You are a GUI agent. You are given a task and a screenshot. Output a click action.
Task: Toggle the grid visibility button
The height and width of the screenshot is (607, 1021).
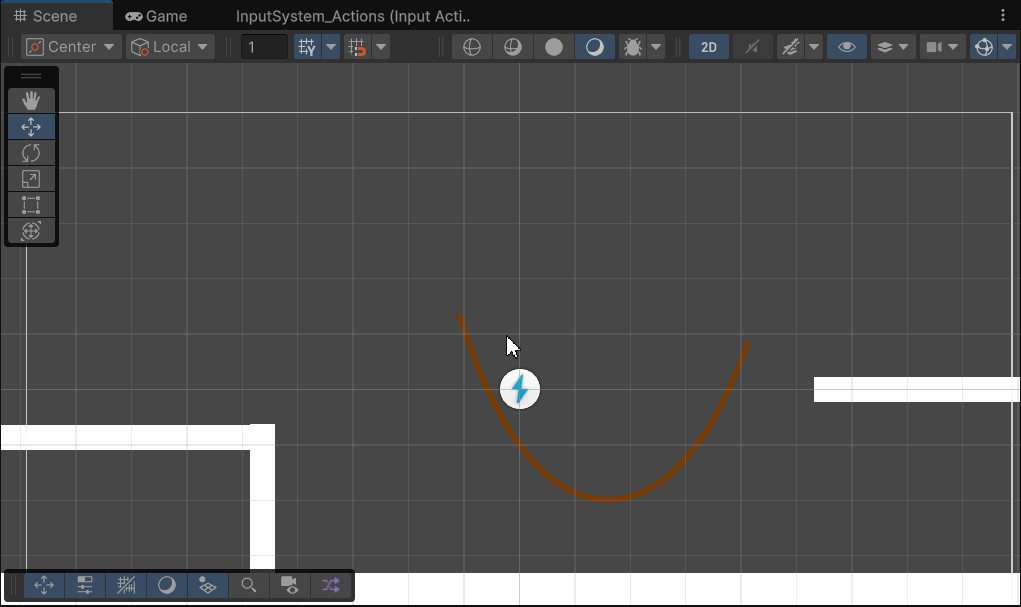coord(307,47)
